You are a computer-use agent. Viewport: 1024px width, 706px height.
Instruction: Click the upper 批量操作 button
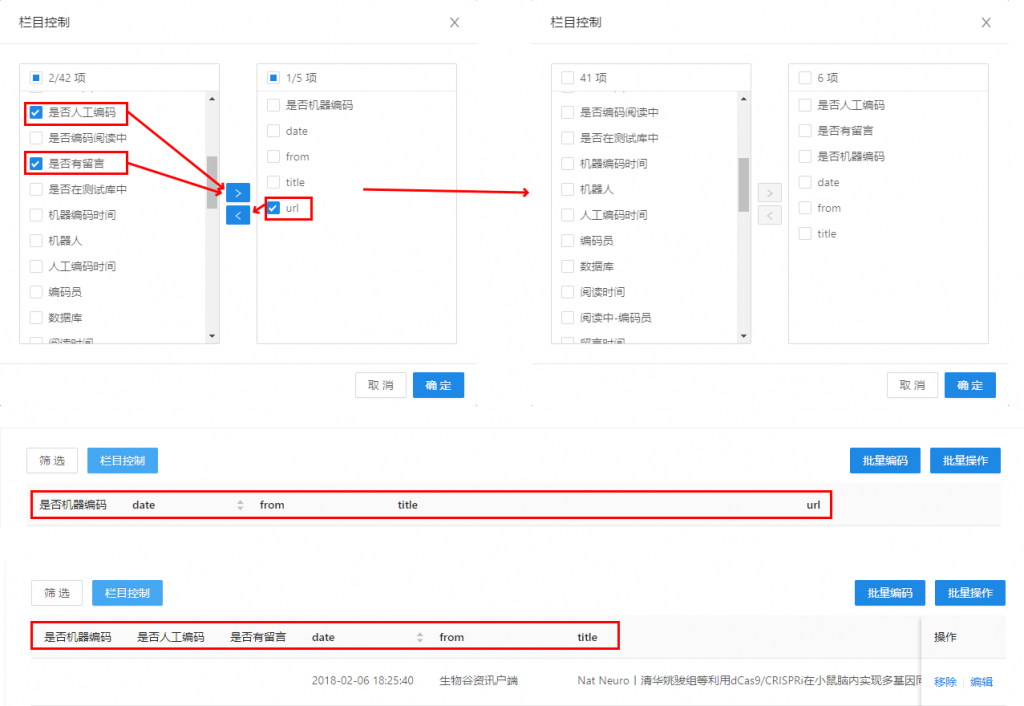[x=965, y=461]
